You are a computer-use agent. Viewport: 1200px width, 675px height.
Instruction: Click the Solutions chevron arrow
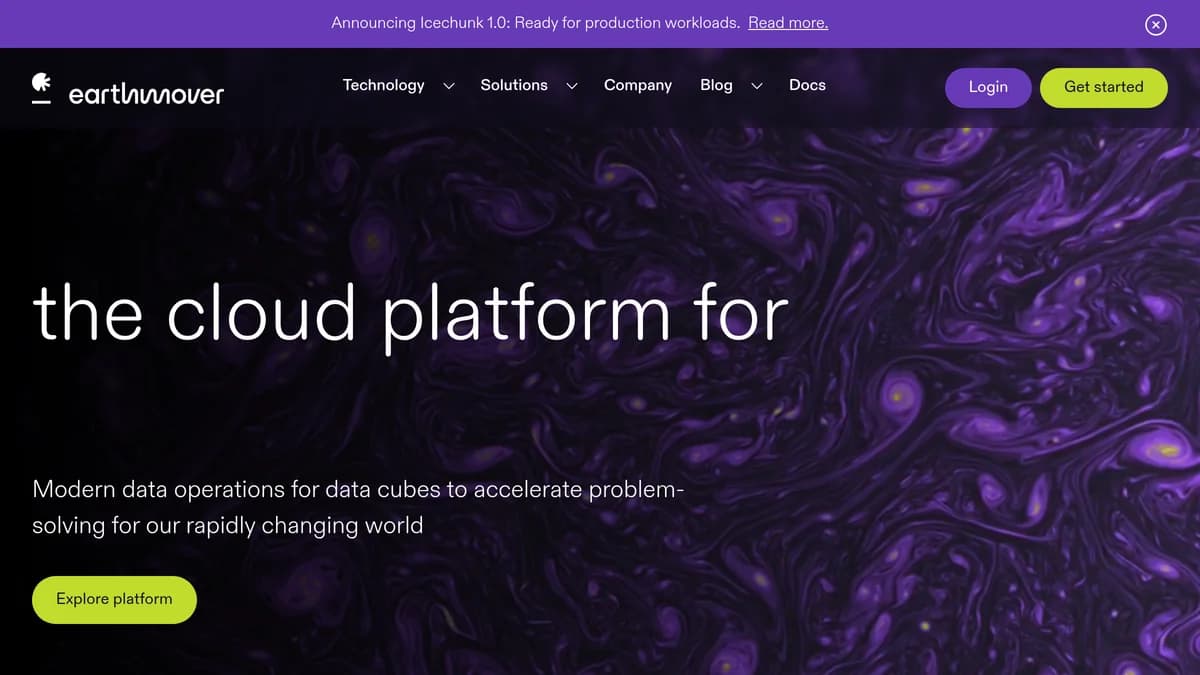tap(571, 86)
